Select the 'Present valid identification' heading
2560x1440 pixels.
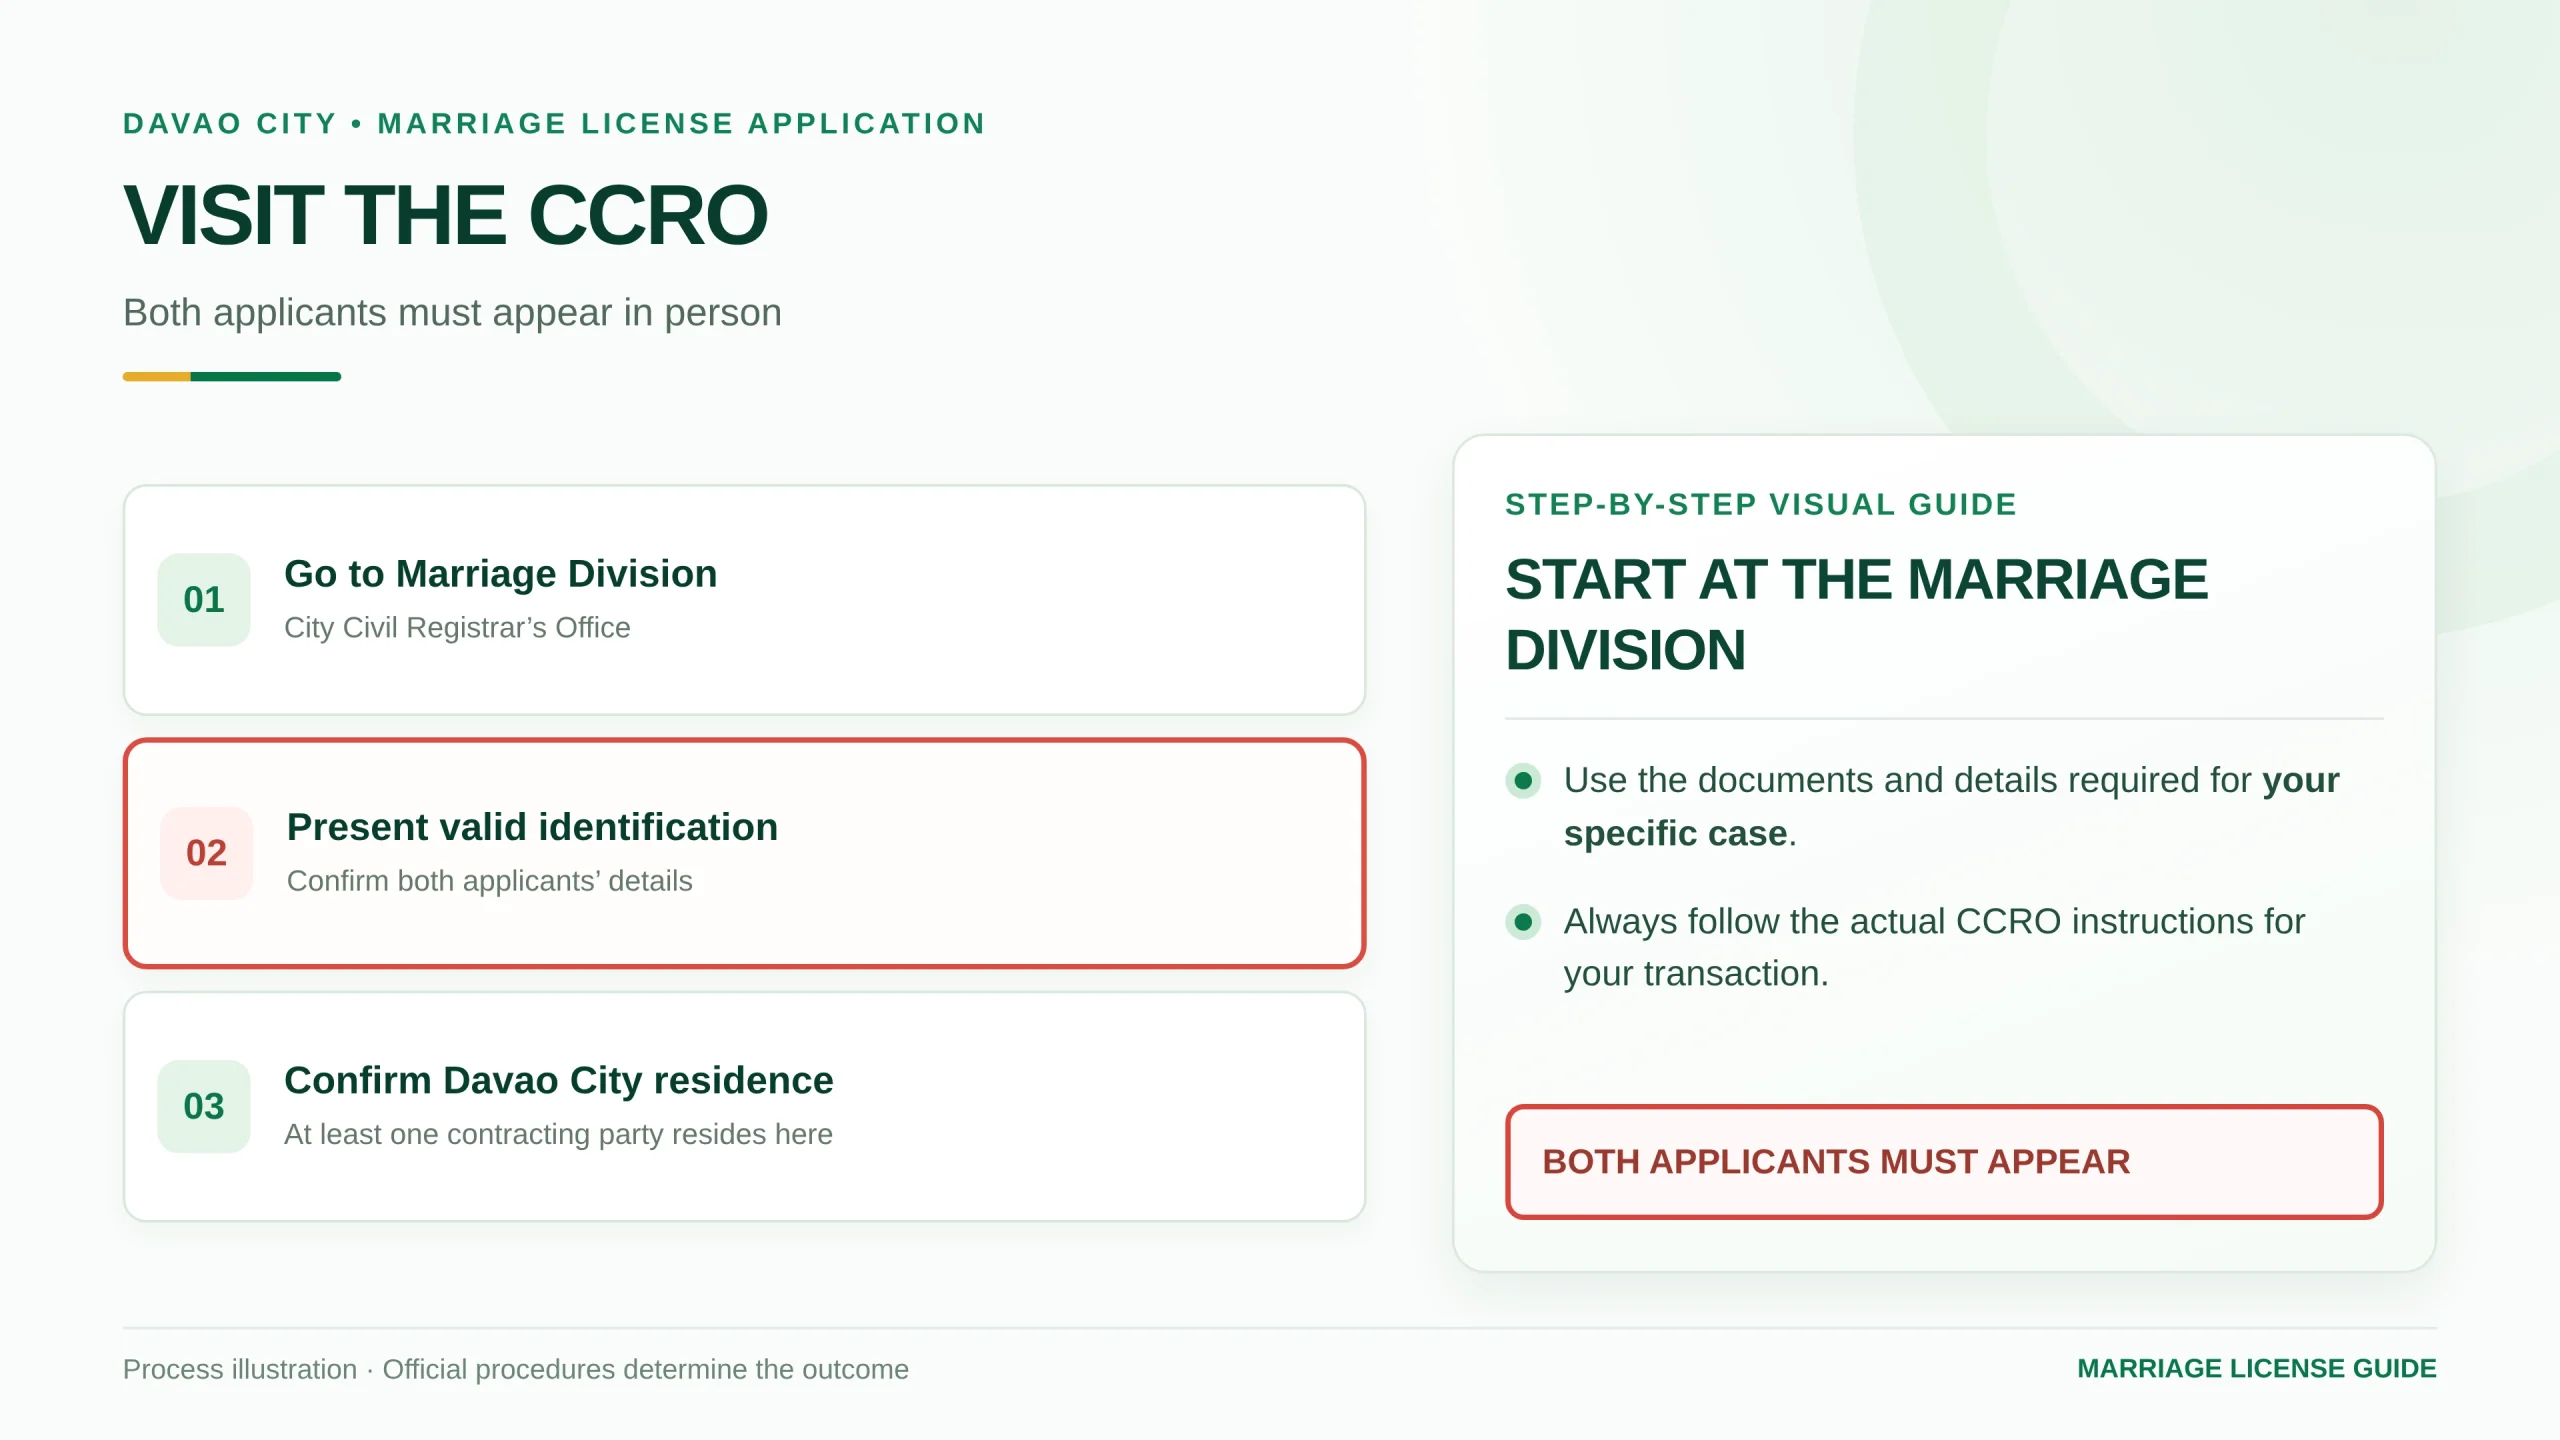click(x=532, y=827)
